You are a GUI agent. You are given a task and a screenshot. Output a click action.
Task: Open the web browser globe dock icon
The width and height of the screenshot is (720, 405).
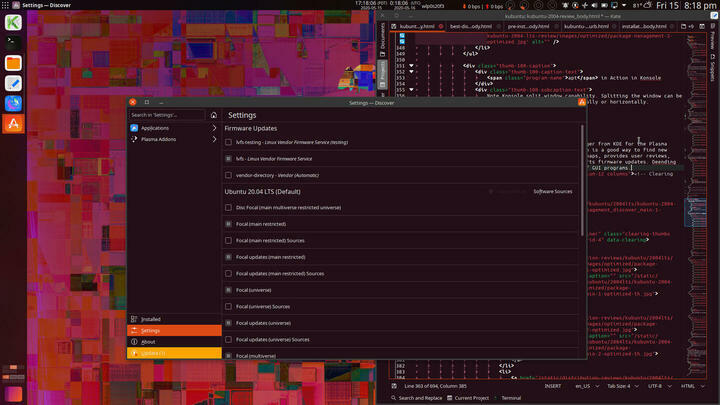[x=13, y=103]
